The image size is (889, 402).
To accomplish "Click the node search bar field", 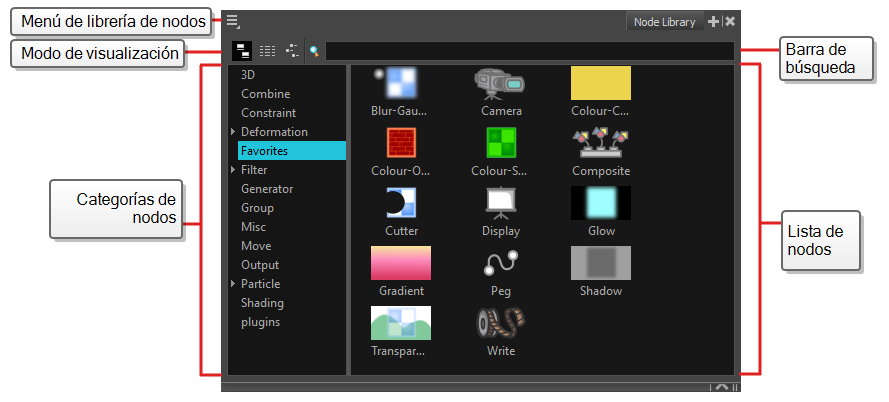I will 530,51.
